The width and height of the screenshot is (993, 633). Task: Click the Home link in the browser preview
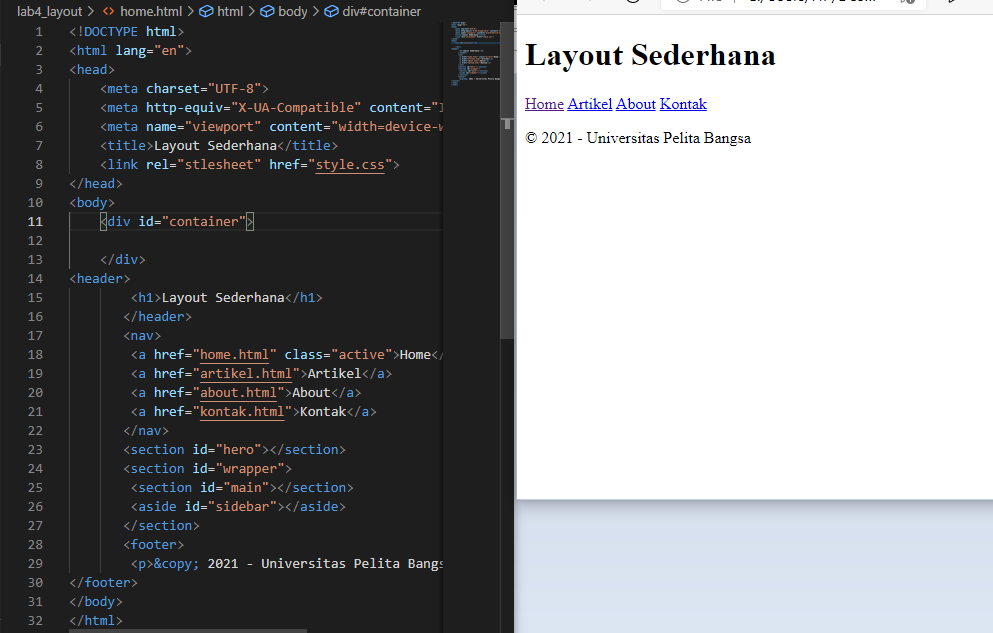click(543, 103)
